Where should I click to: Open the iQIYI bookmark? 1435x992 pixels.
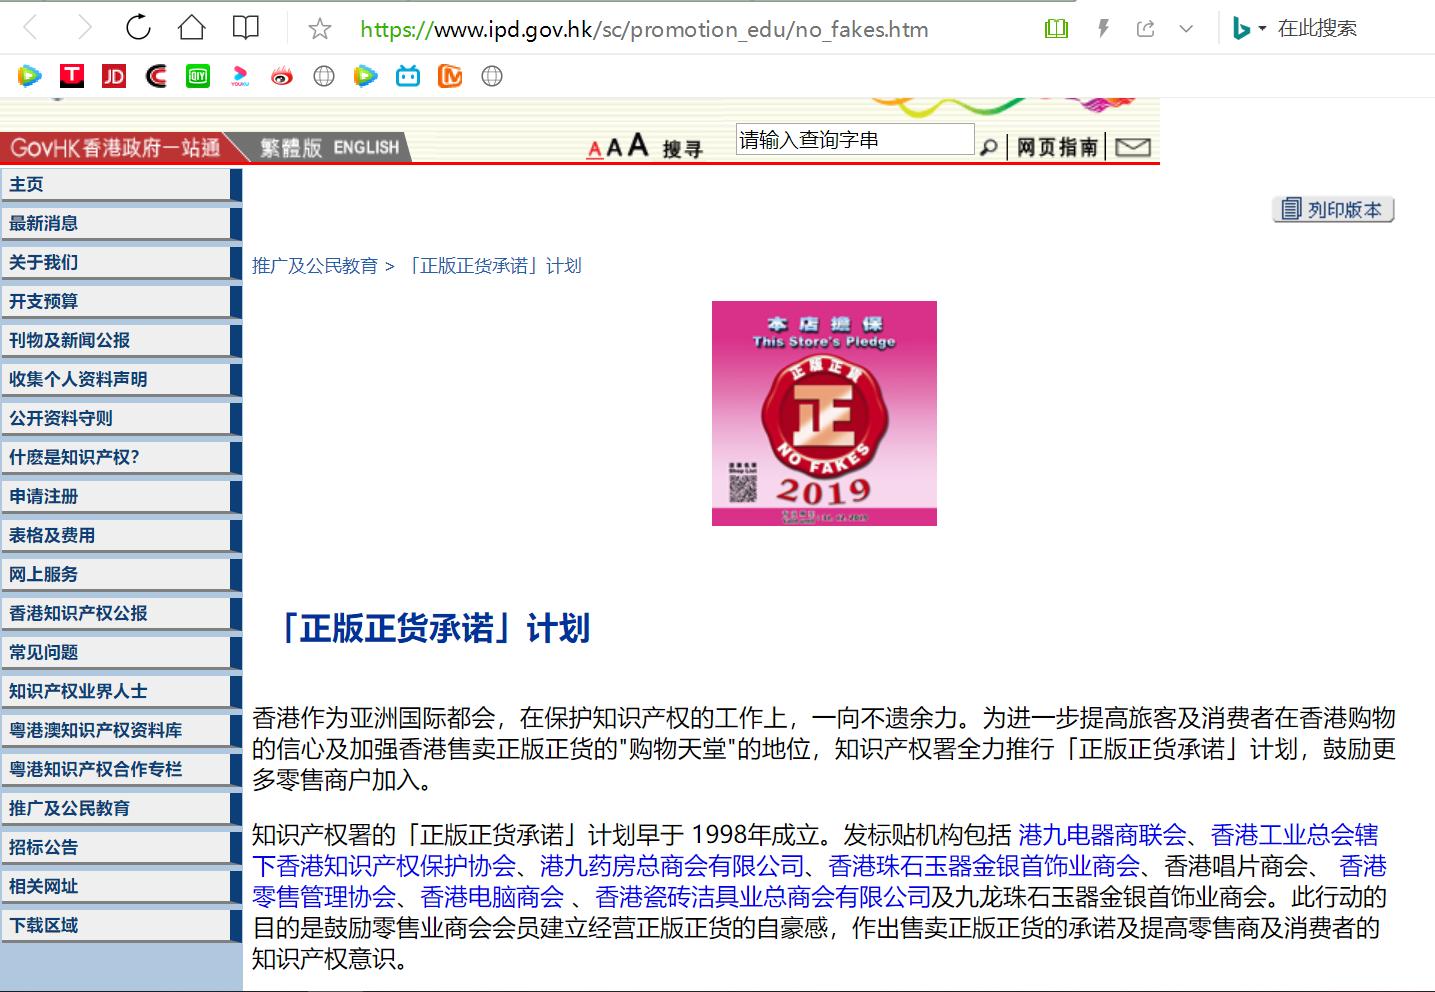coord(197,76)
